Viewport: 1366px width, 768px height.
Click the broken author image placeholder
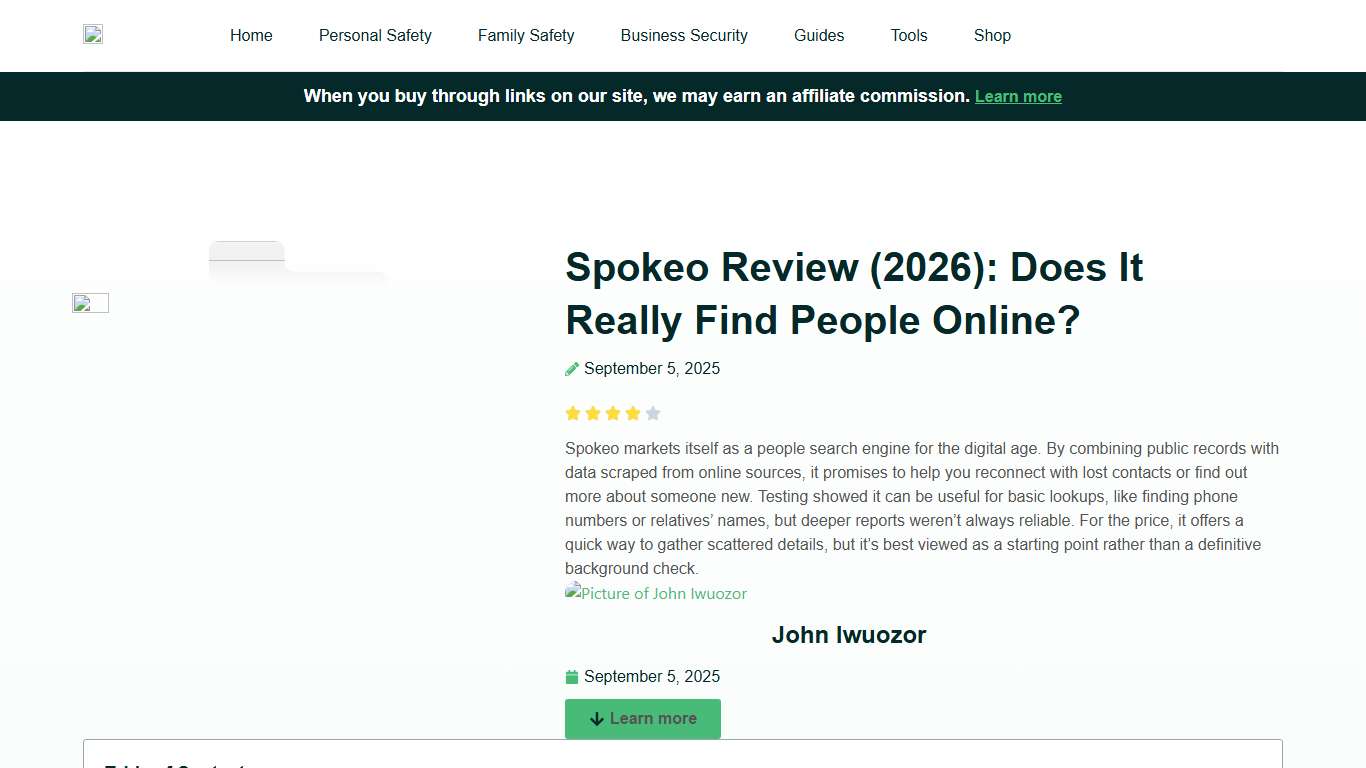click(x=571, y=593)
